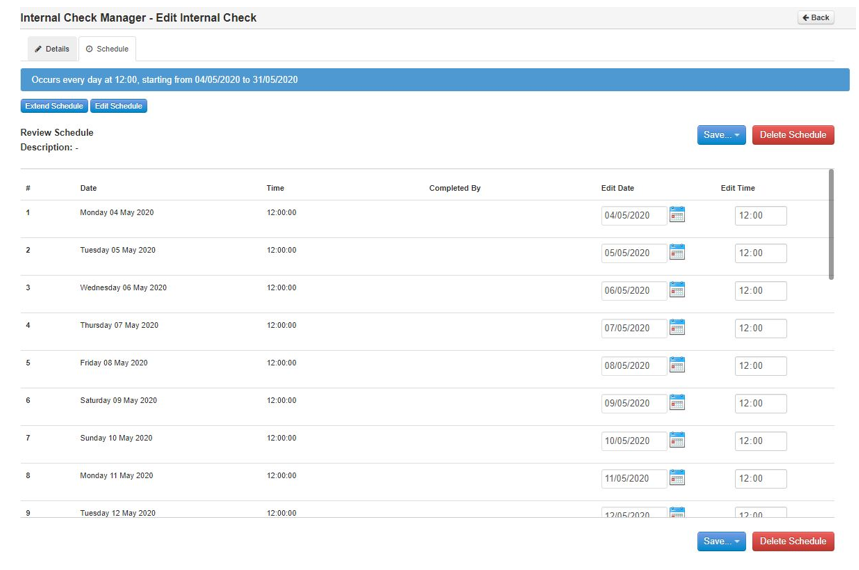Open calendar picker for 05/05/2020 row
The height and width of the screenshot is (570, 859).
677,253
